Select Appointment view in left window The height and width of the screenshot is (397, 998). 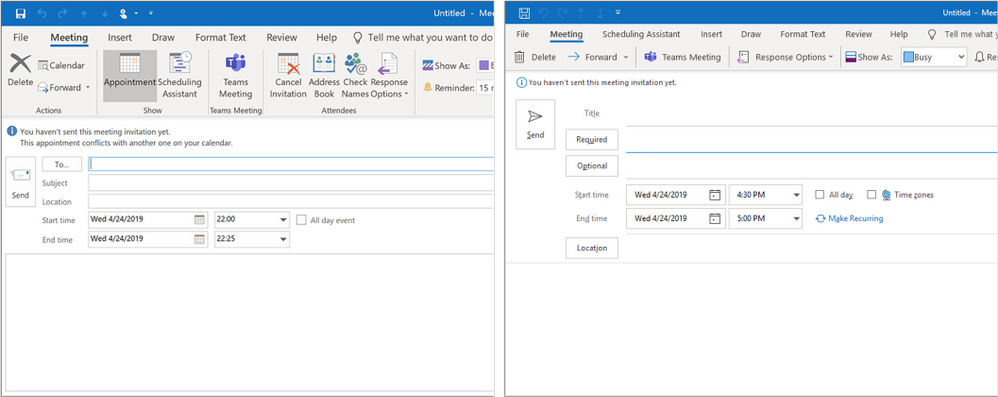(x=130, y=76)
